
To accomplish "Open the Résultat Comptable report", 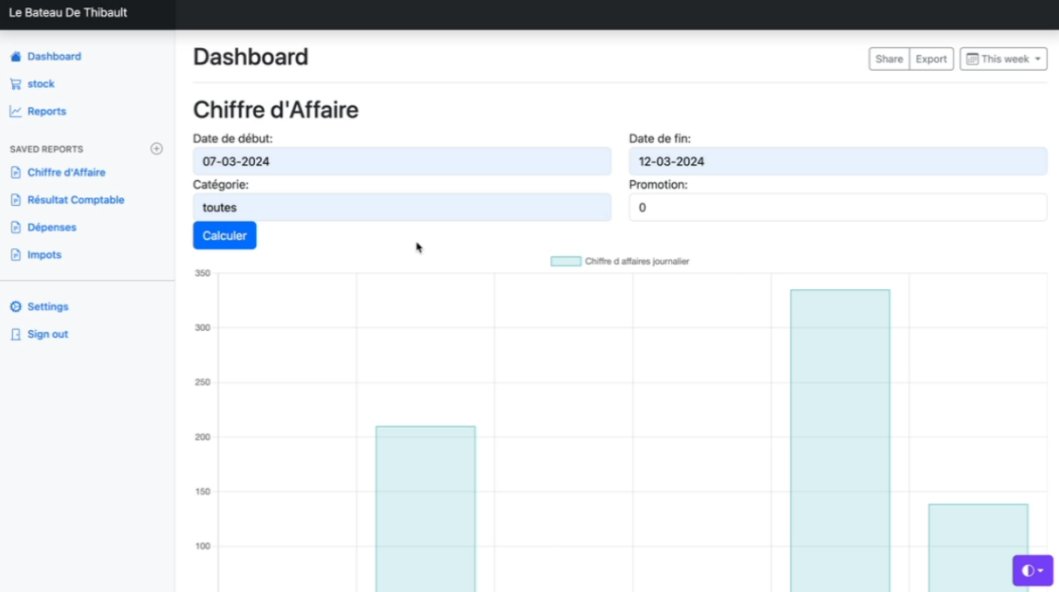I will click(x=75, y=200).
